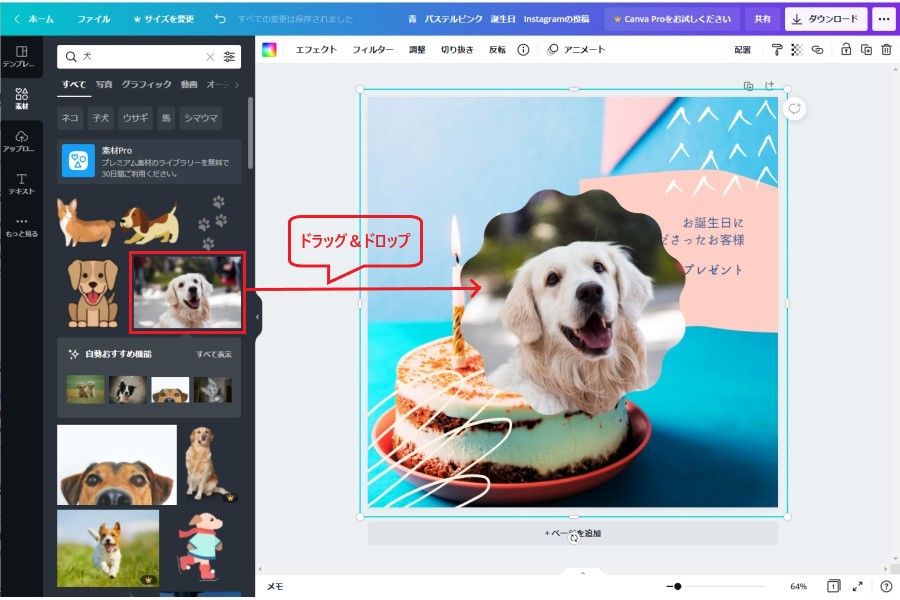The width and height of the screenshot is (900, 600).
Task: Click the ダウンロード download button
Action: tap(825, 19)
